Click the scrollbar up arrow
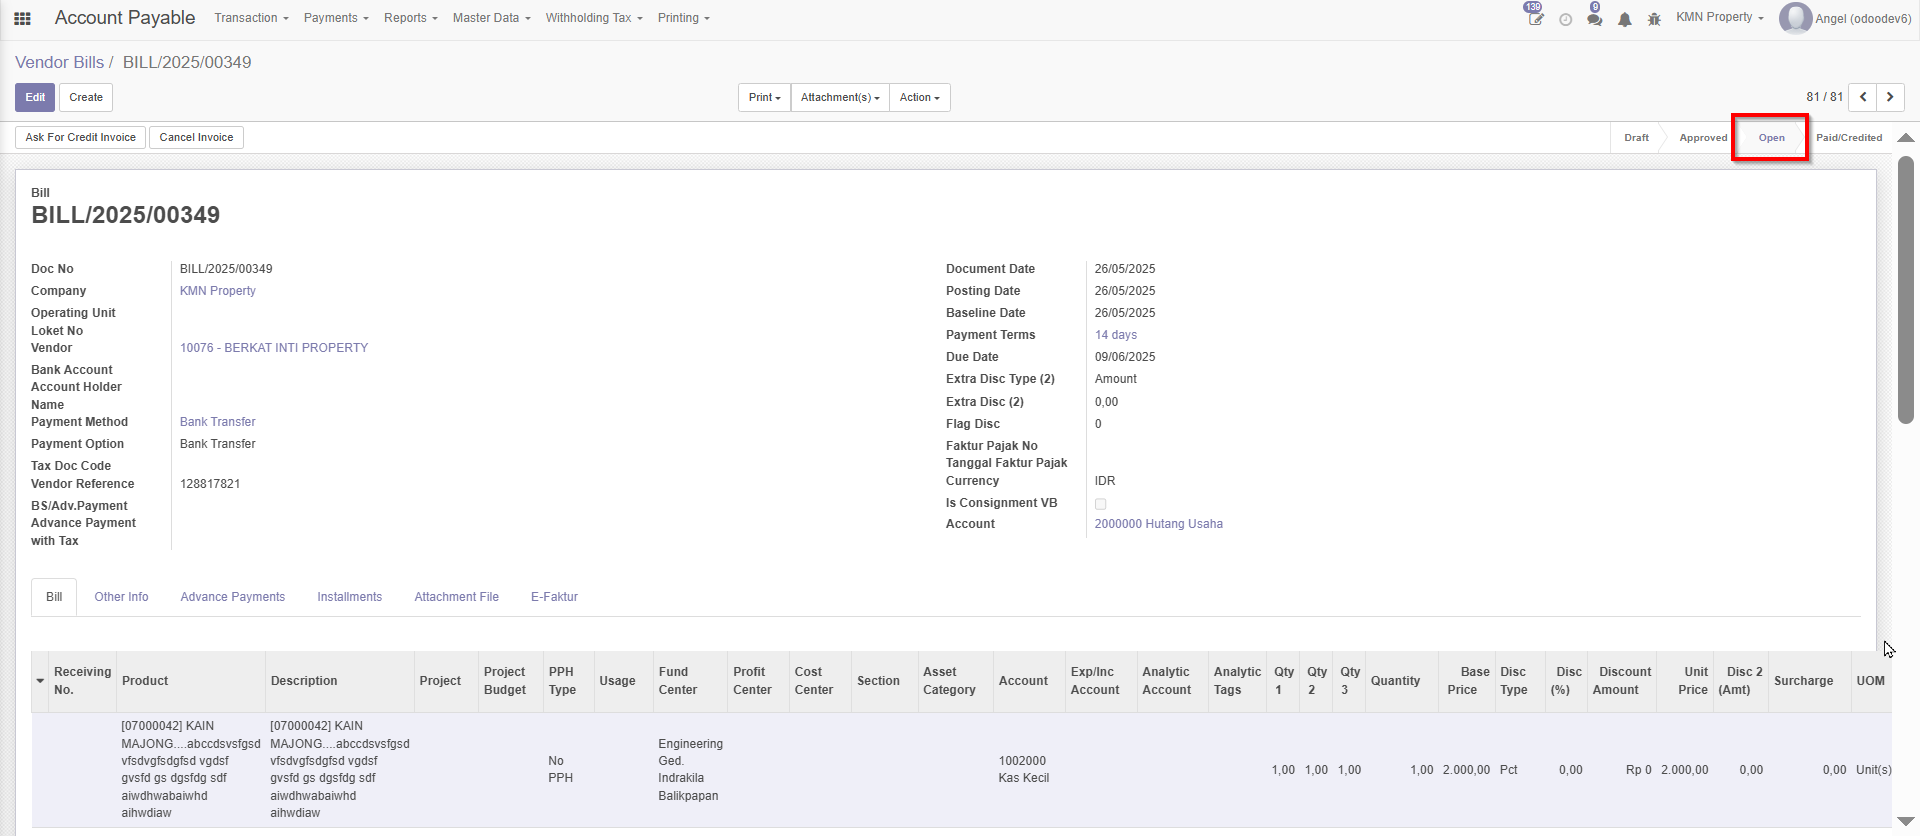This screenshot has height=836, width=1920. [x=1906, y=138]
